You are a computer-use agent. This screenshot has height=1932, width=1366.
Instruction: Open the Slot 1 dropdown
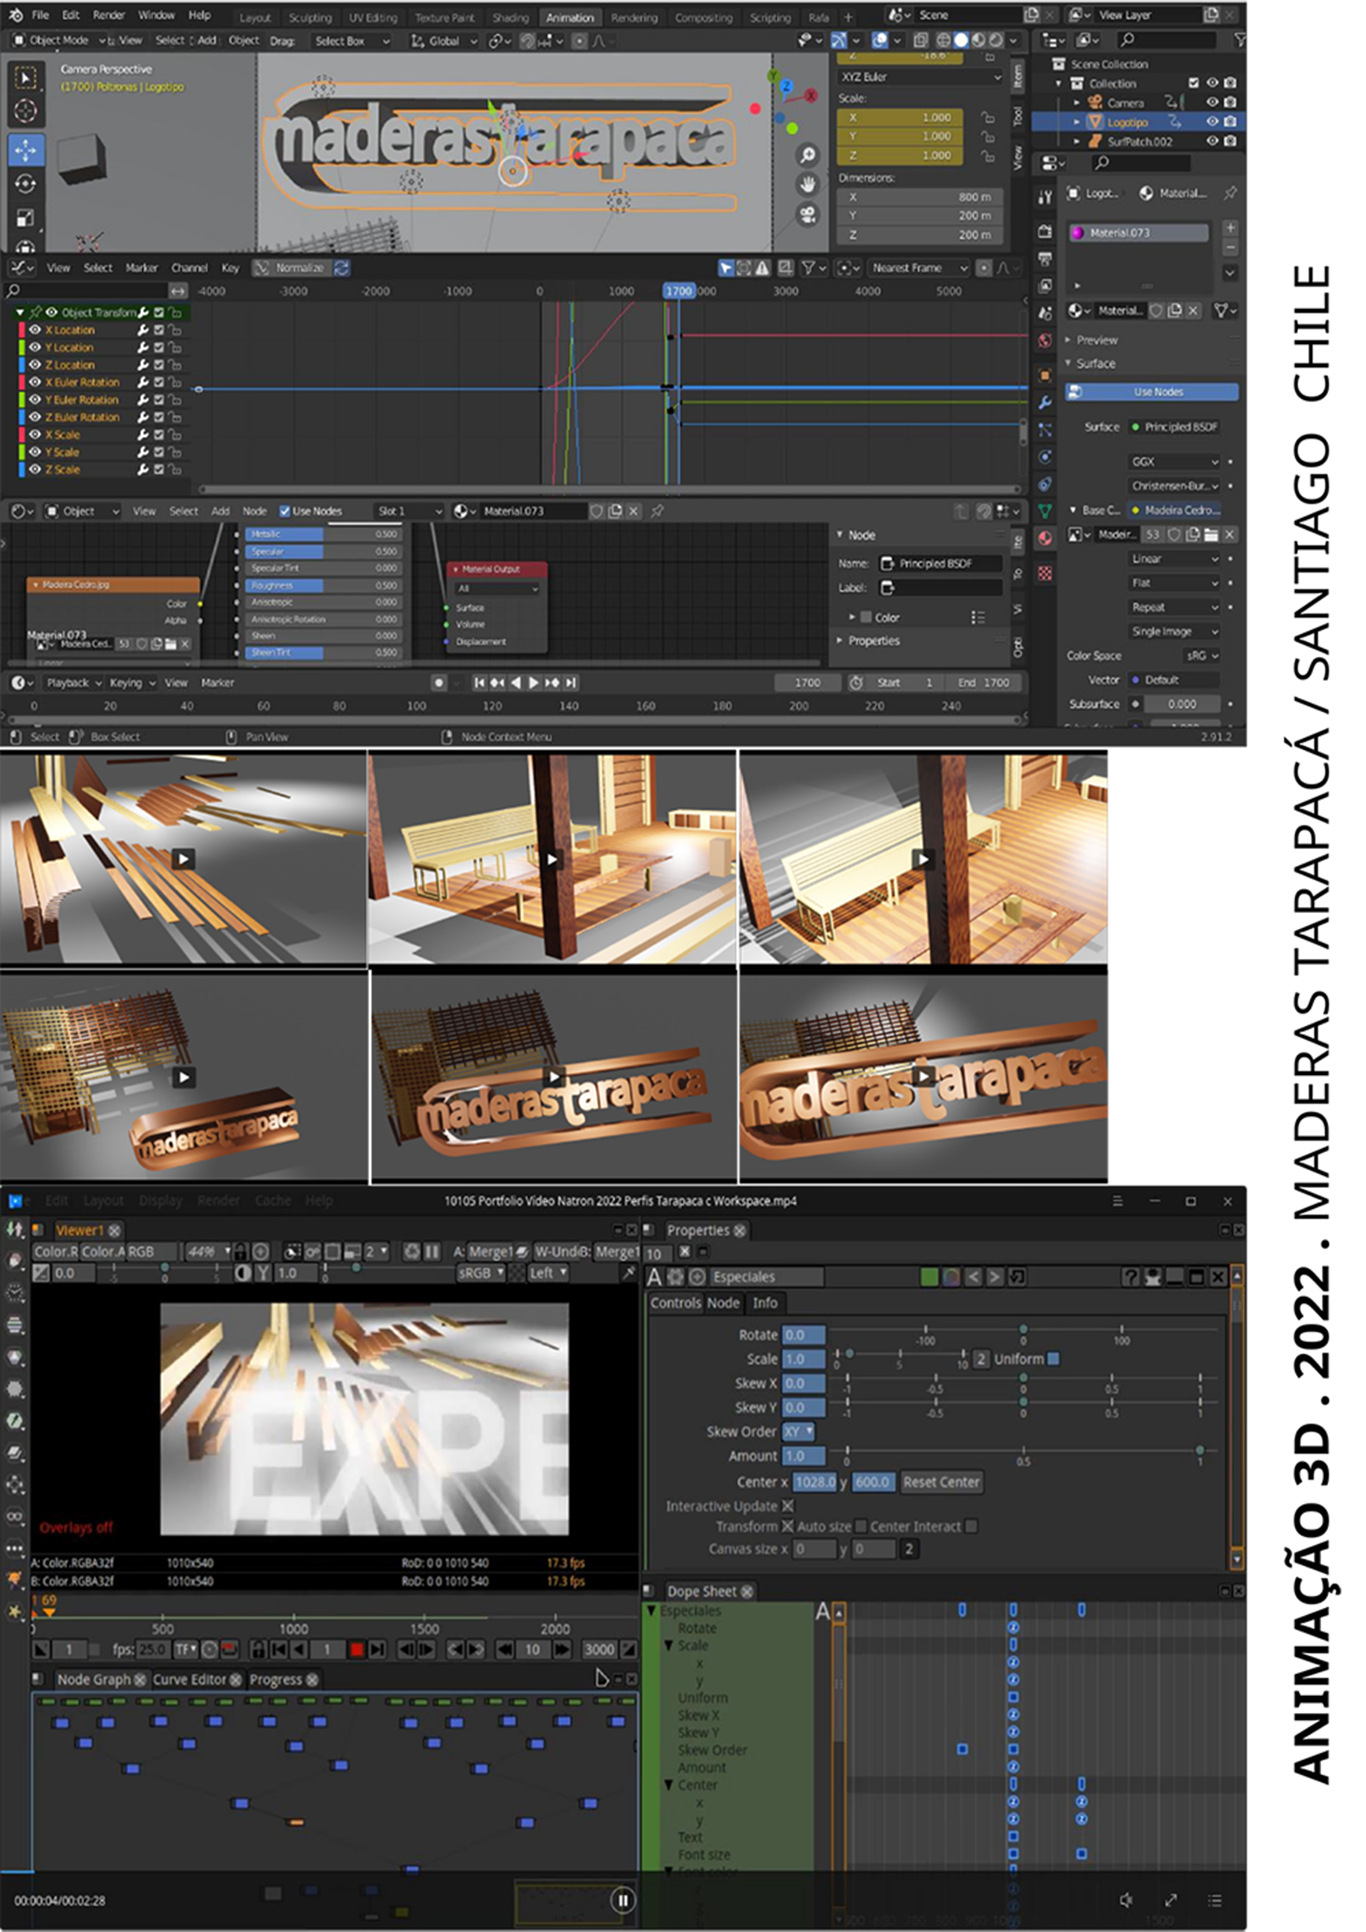click(x=408, y=511)
